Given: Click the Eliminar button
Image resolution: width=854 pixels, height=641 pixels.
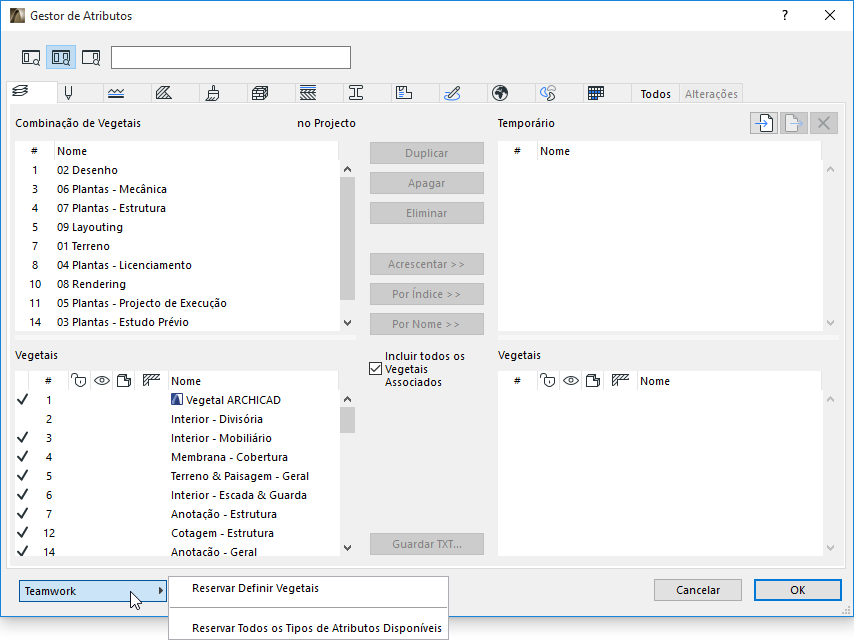Looking at the screenshot, I should point(426,213).
